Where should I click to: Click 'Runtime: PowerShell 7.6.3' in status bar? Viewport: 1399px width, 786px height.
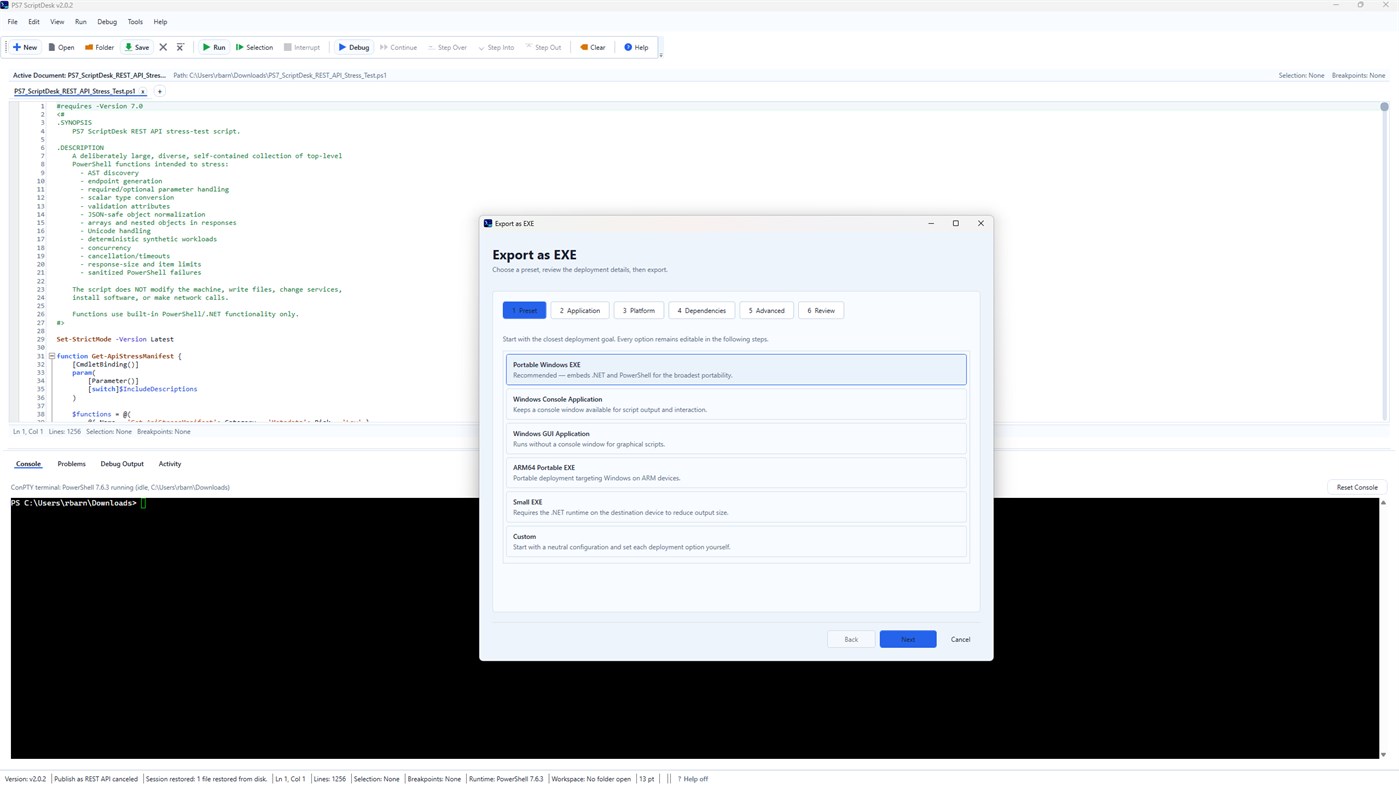[x=506, y=779]
